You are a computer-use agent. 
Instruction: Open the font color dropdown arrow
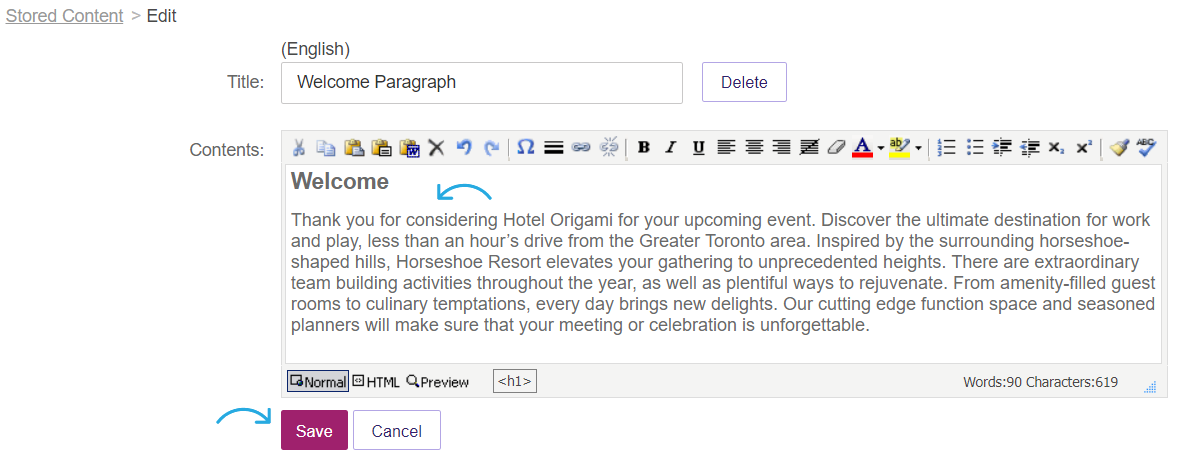pyautogui.click(x=880, y=148)
